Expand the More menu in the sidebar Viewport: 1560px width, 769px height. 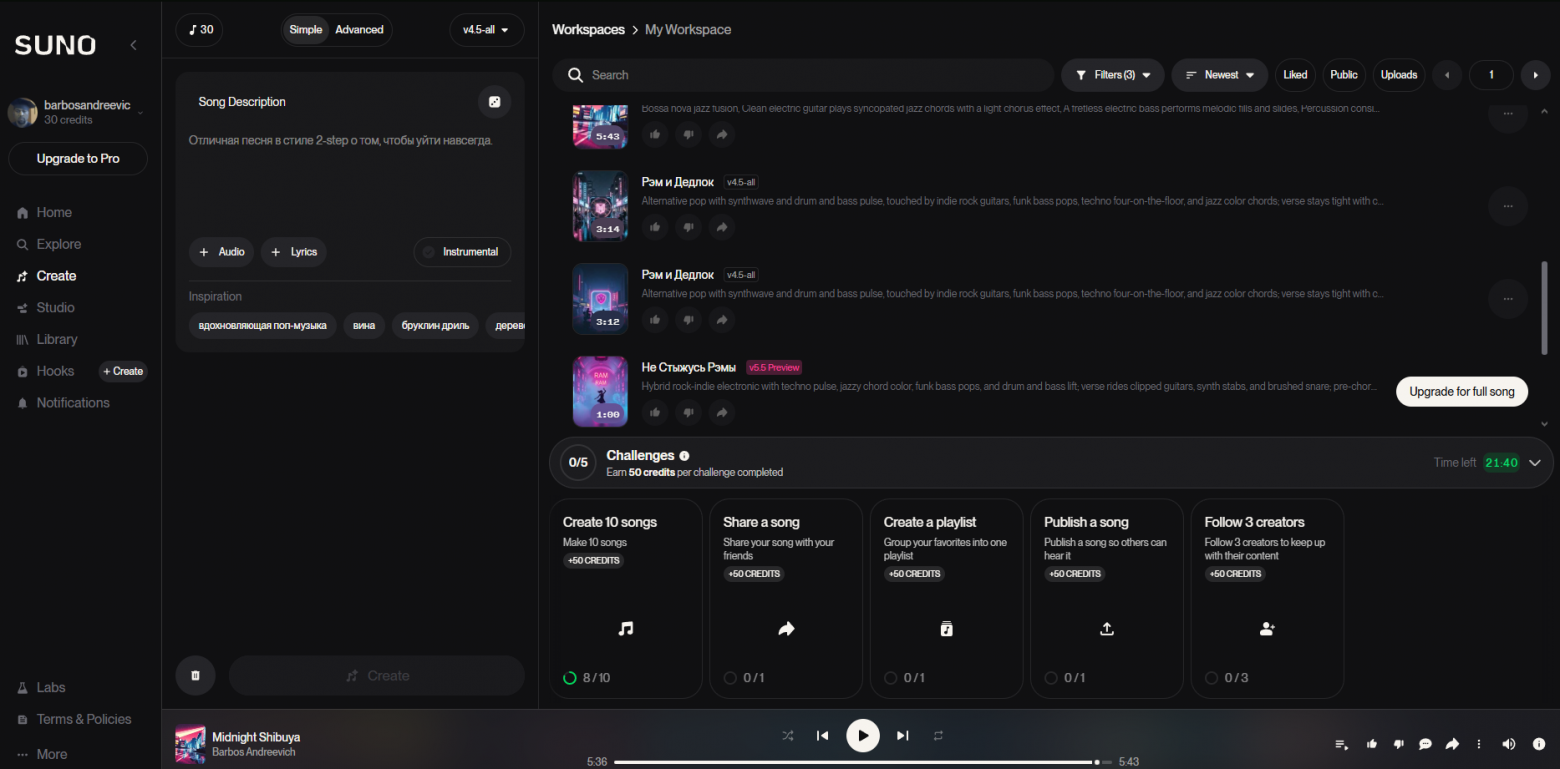click(x=42, y=754)
